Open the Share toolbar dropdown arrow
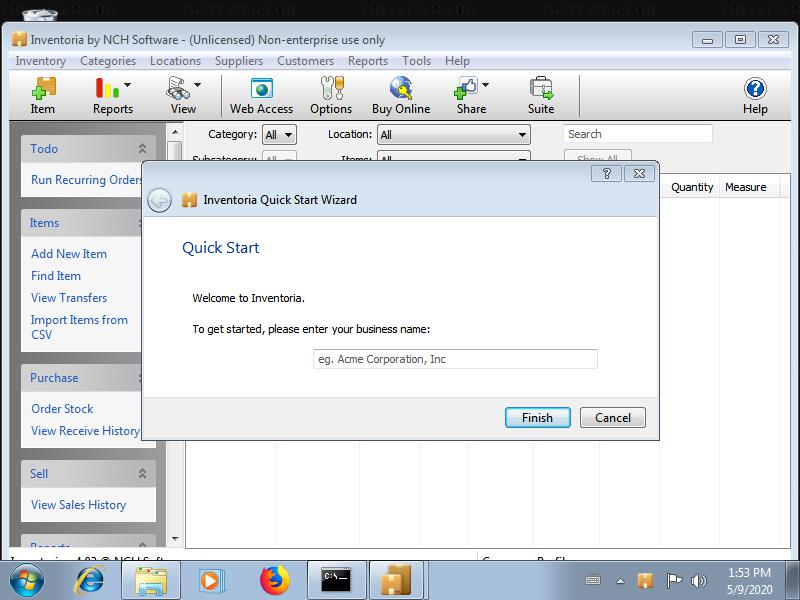 tap(485, 85)
